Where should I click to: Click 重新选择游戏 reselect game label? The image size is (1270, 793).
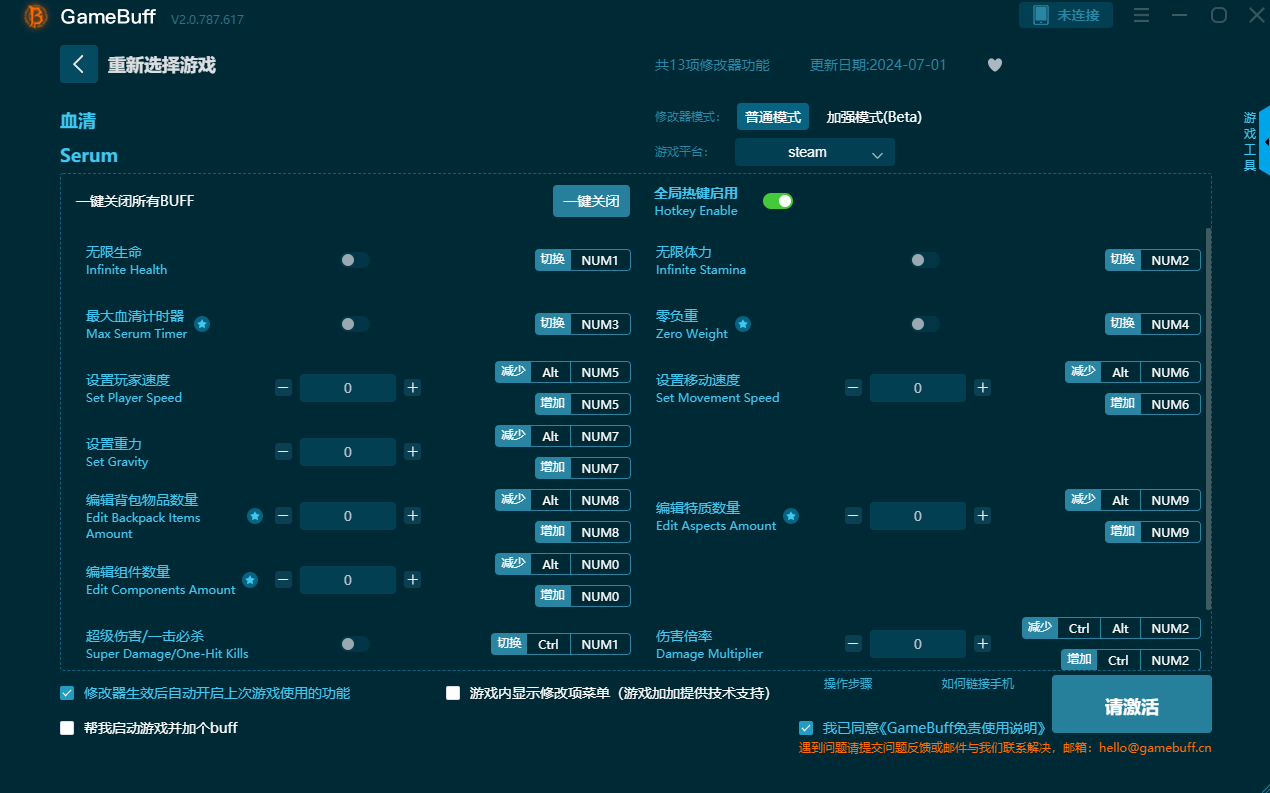coord(162,65)
